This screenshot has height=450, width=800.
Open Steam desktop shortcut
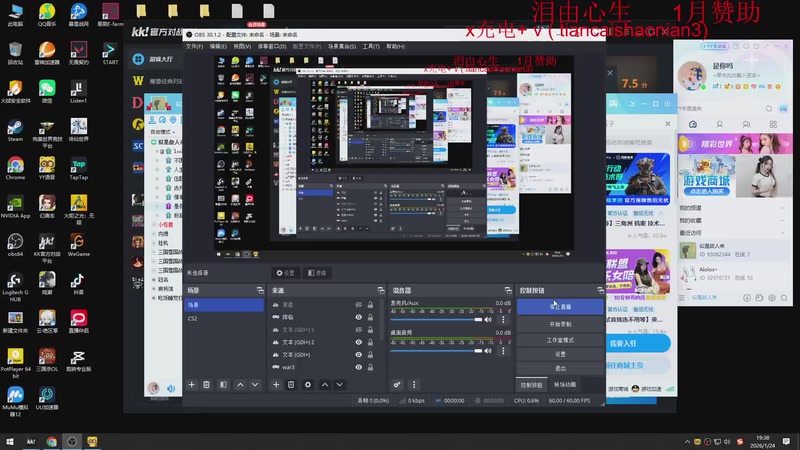pyautogui.click(x=15, y=130)
